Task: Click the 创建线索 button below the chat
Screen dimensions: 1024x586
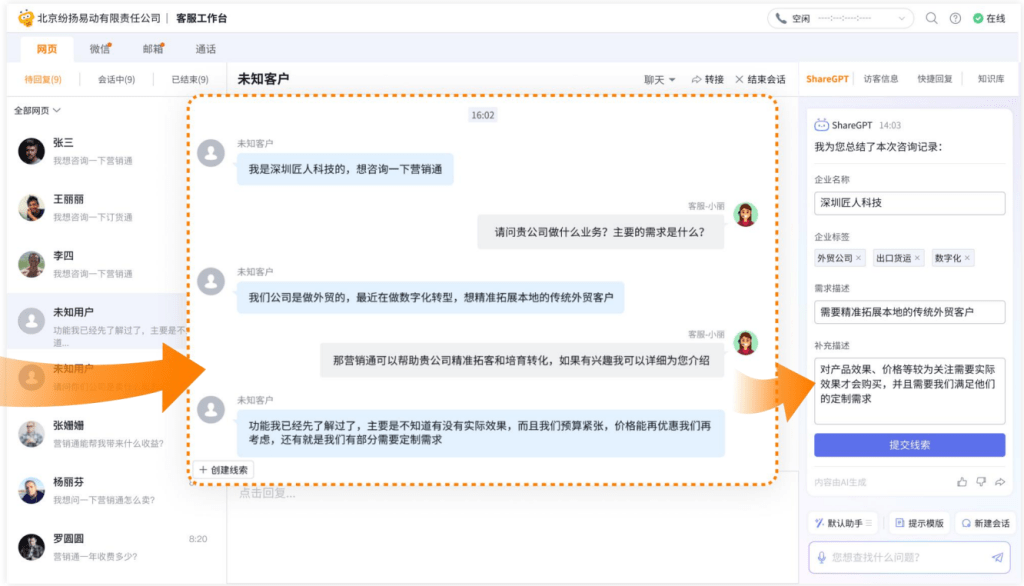Action: tap(223, 469)
